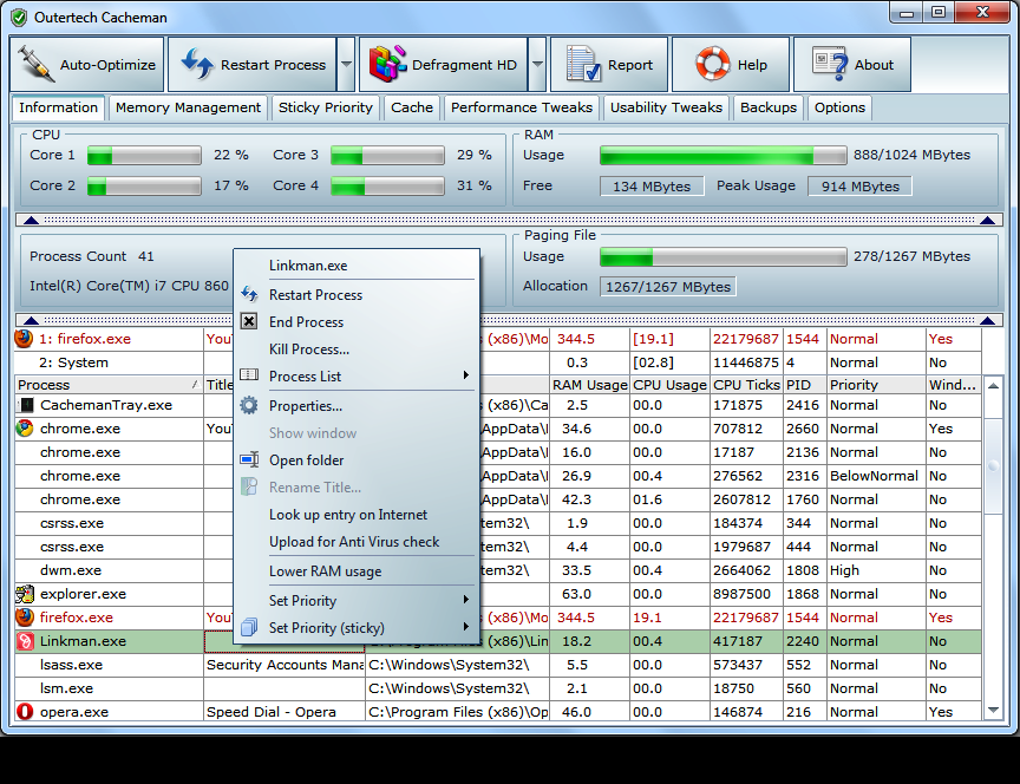Click the BelowNormal priority cell
1020x784 pixels.
[874, 476]
